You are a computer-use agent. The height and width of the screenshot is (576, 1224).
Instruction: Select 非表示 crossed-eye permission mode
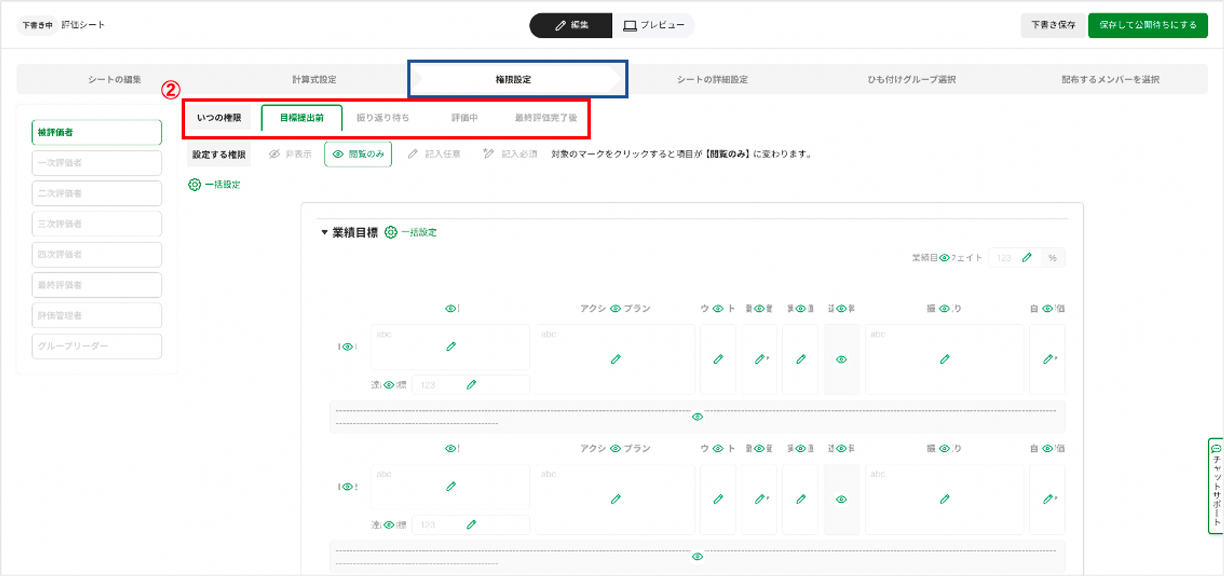click(x=290, y=155)
